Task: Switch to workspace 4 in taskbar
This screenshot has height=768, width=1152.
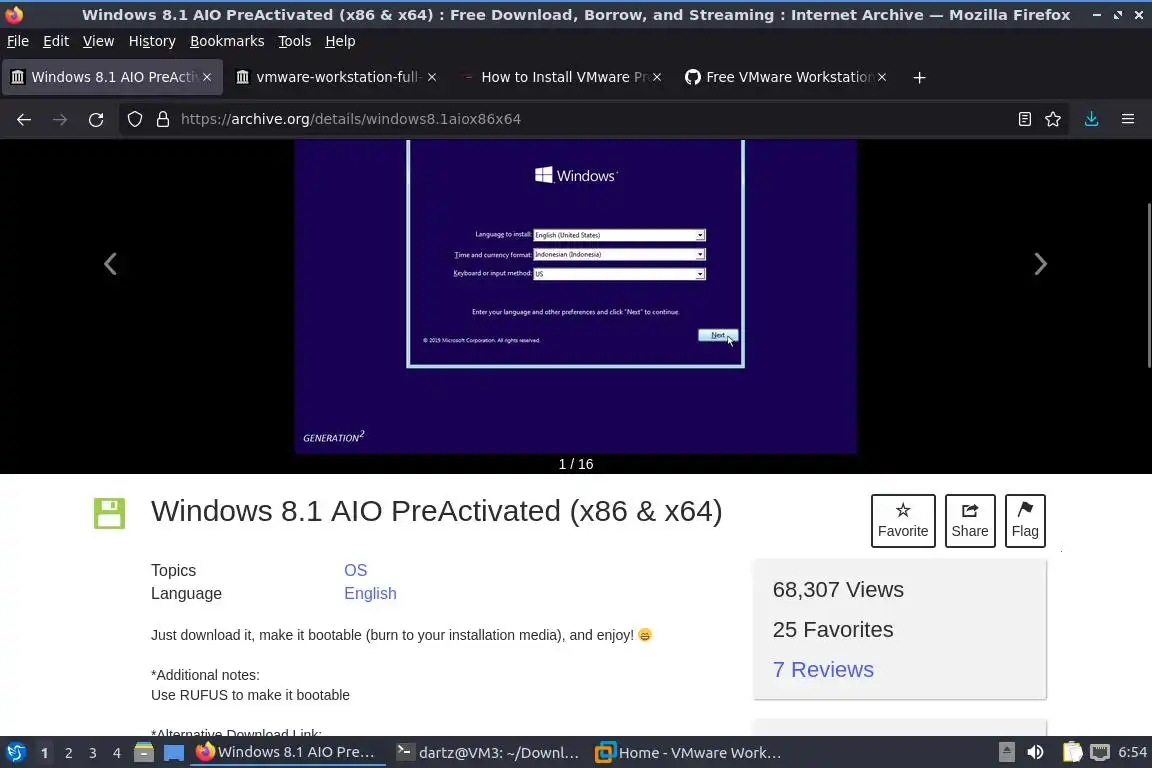Action: coord(117,753)
